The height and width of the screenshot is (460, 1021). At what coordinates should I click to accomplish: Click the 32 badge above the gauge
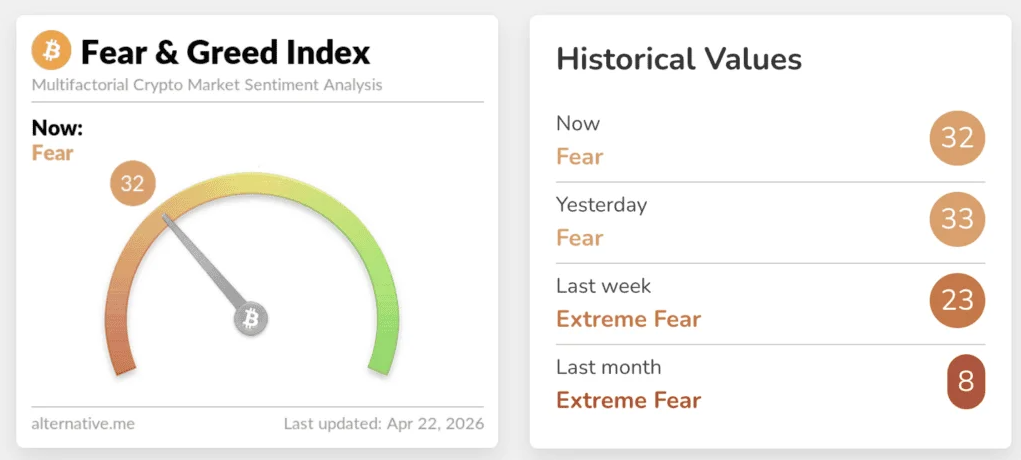pyautogui.click(x=132, y=184)
